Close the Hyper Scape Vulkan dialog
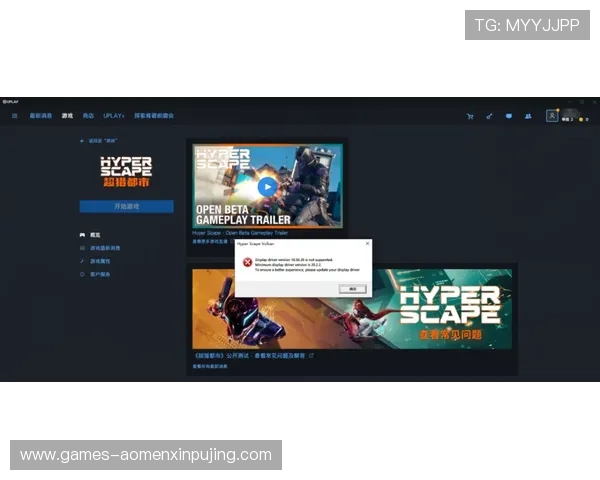The width and height of the screenshot is (600, 480). click(367, 243)
